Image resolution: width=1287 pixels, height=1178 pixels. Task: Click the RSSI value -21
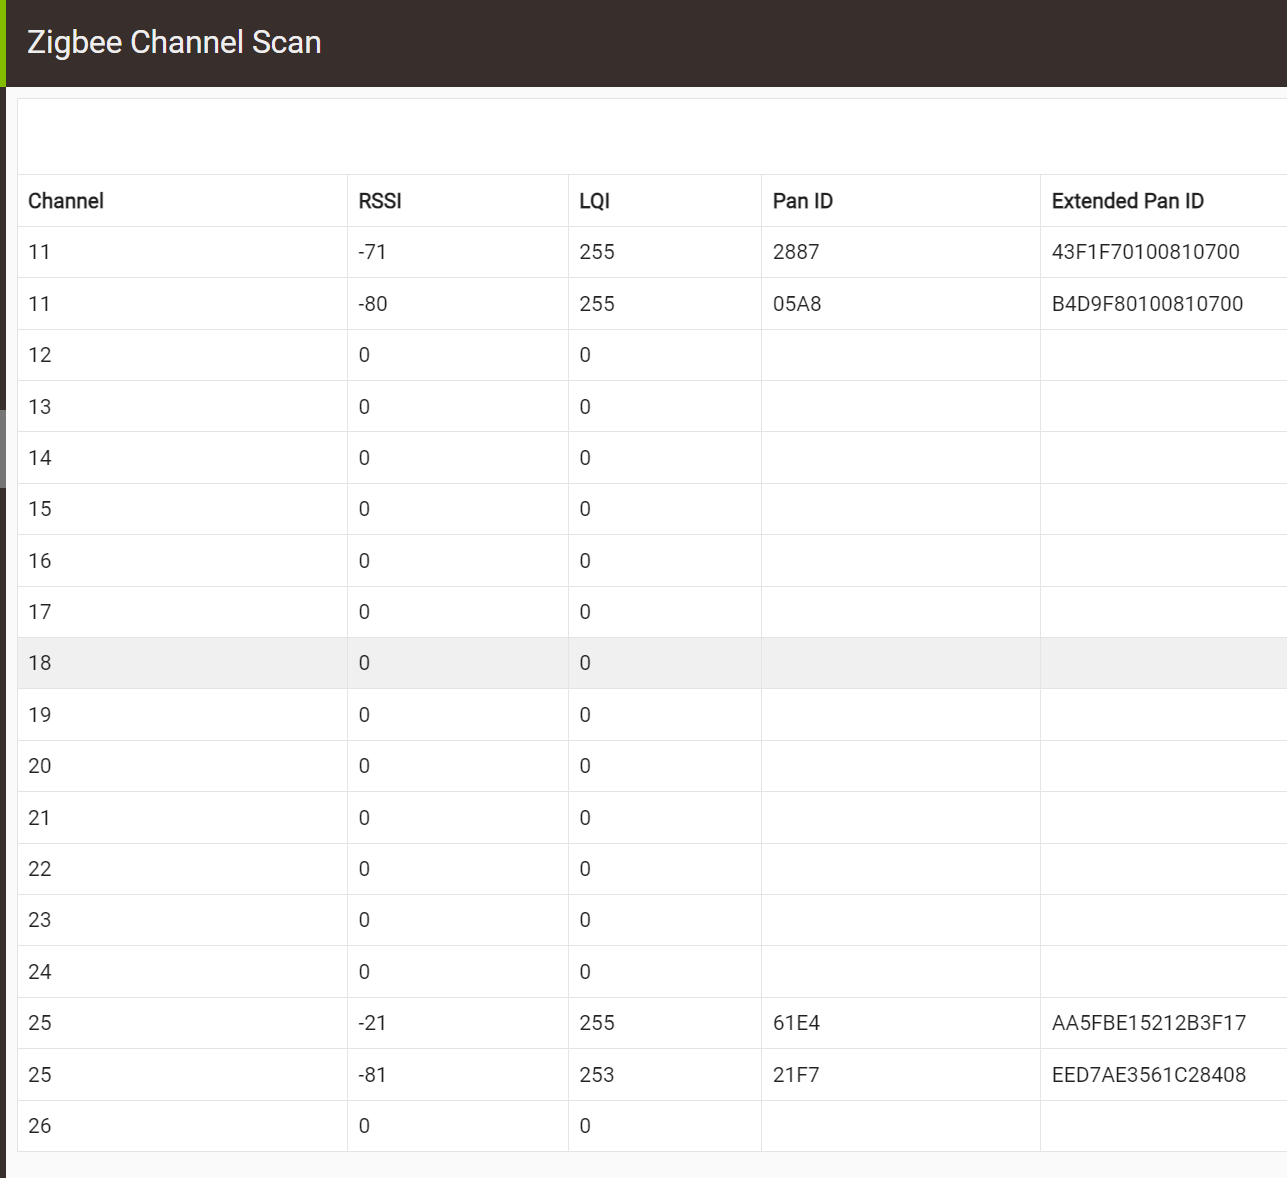[372, 1023]
